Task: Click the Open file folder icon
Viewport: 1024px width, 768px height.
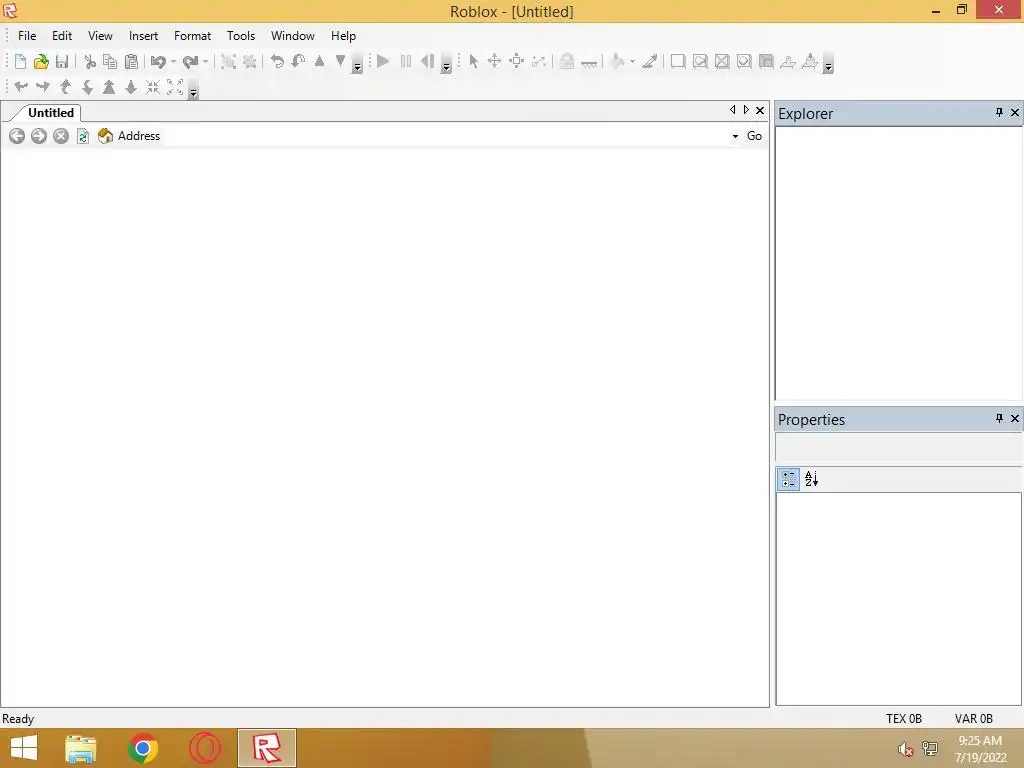Action: 41,61
